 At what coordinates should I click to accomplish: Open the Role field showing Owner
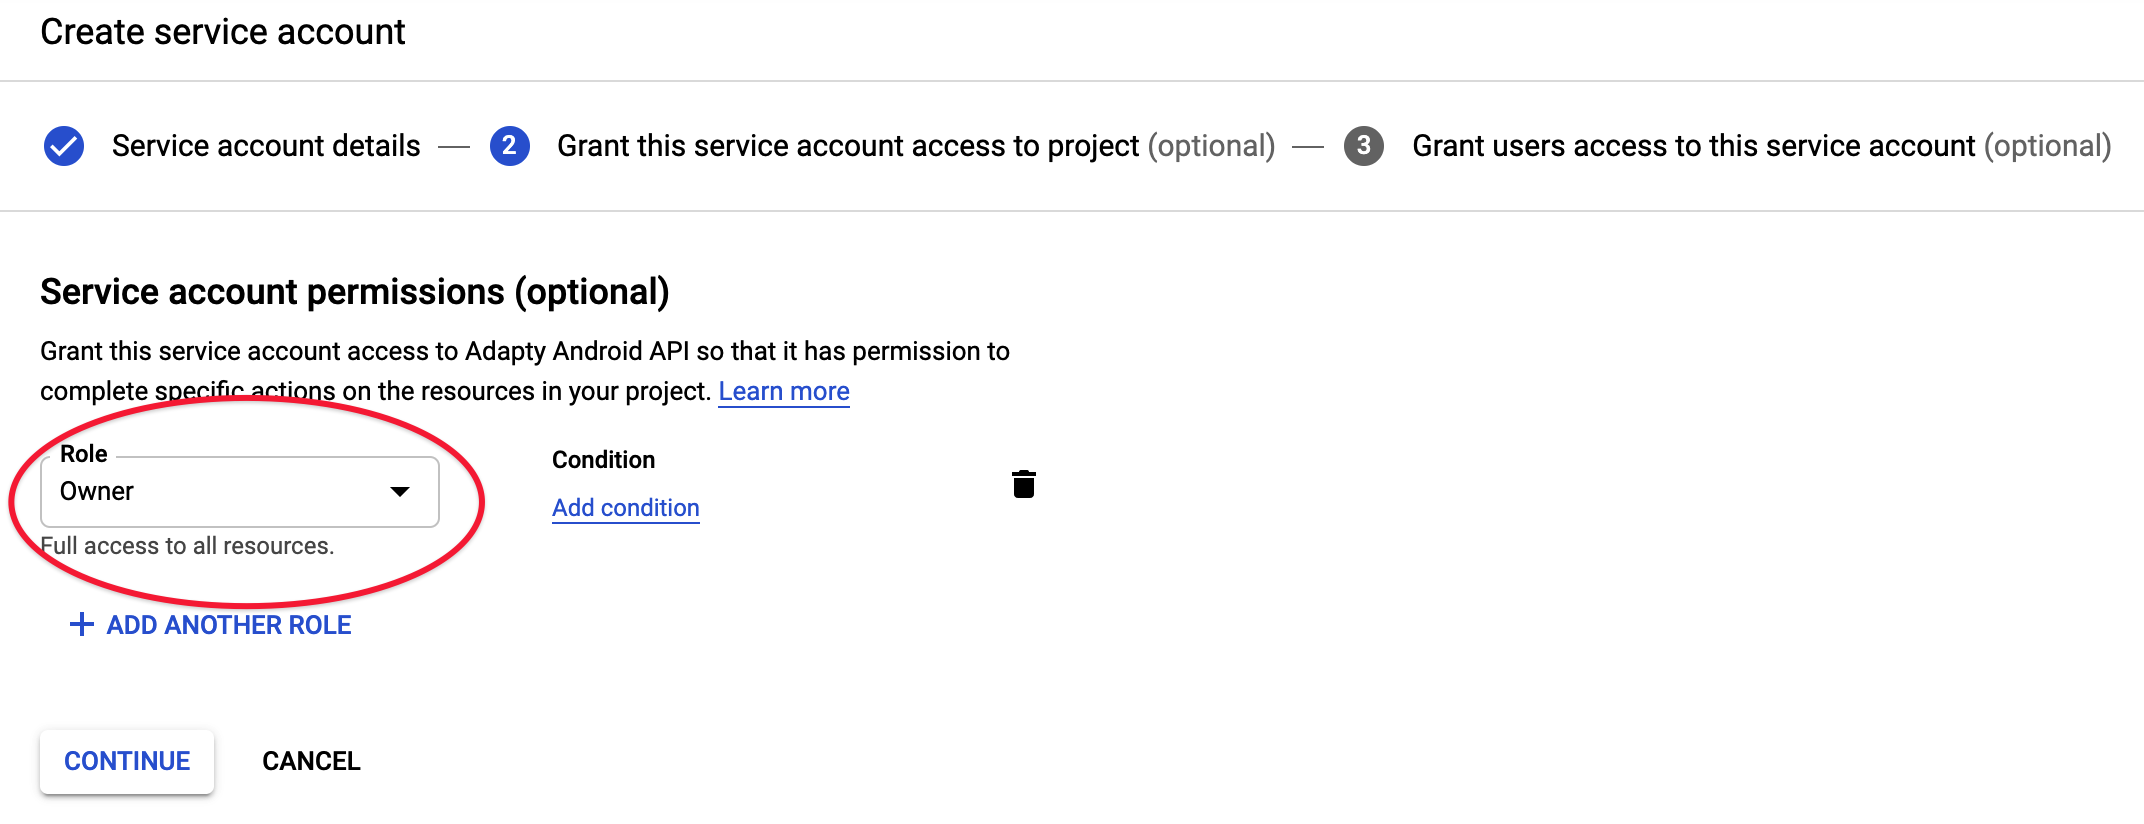pyautogui.click(x=220, y=491)
